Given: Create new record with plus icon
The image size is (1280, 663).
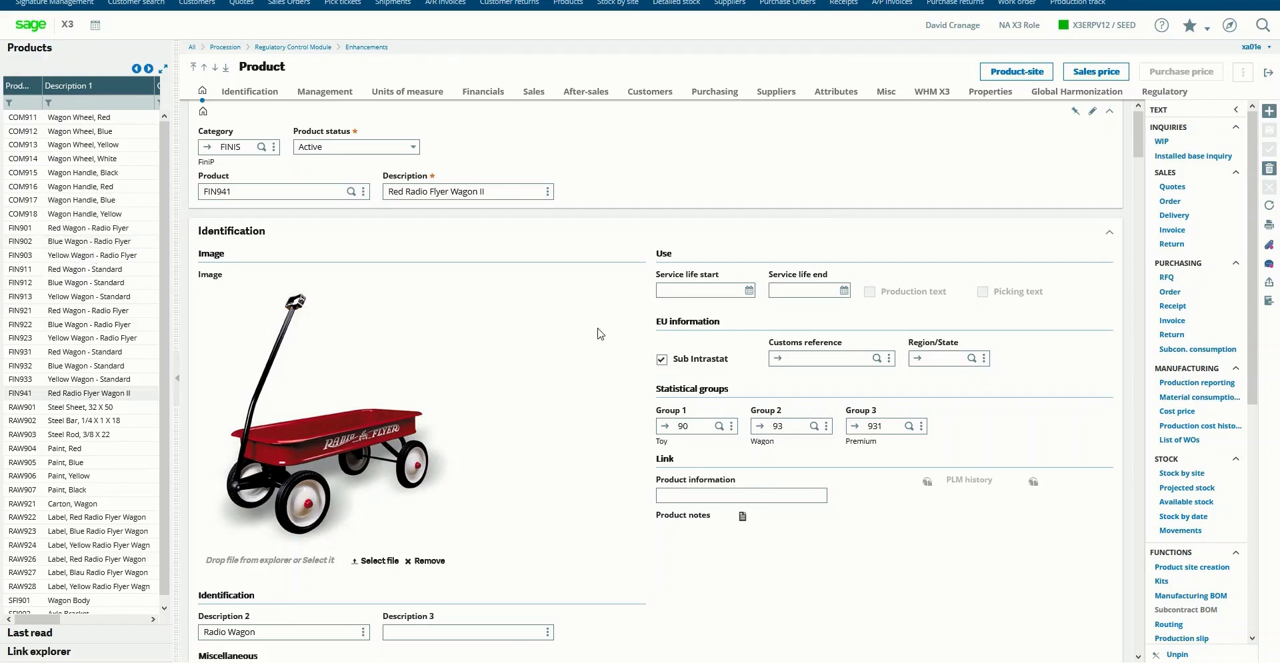Looking at the screenshot, I should 1269,111.
